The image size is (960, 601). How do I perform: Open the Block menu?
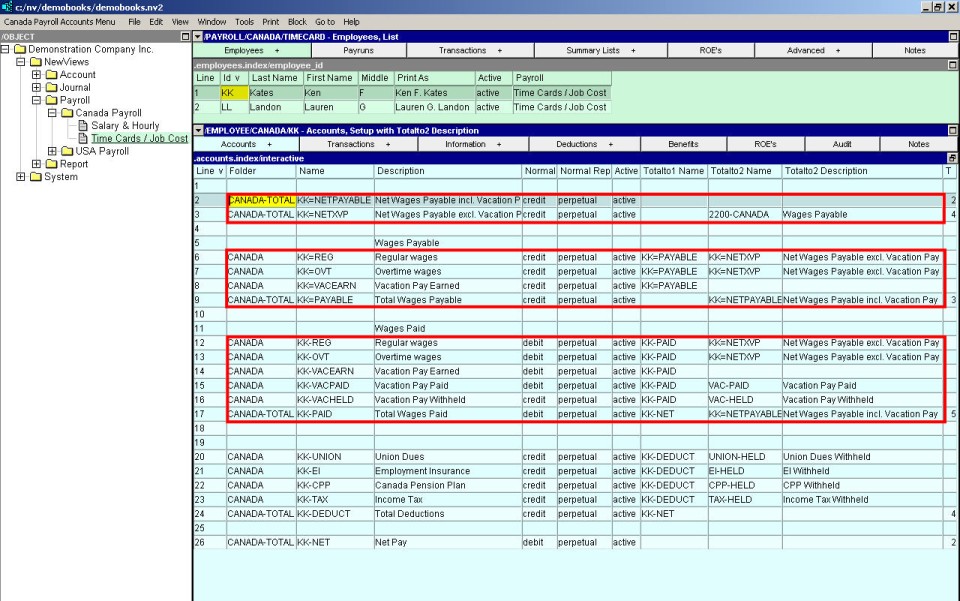[x=297, y=21]
